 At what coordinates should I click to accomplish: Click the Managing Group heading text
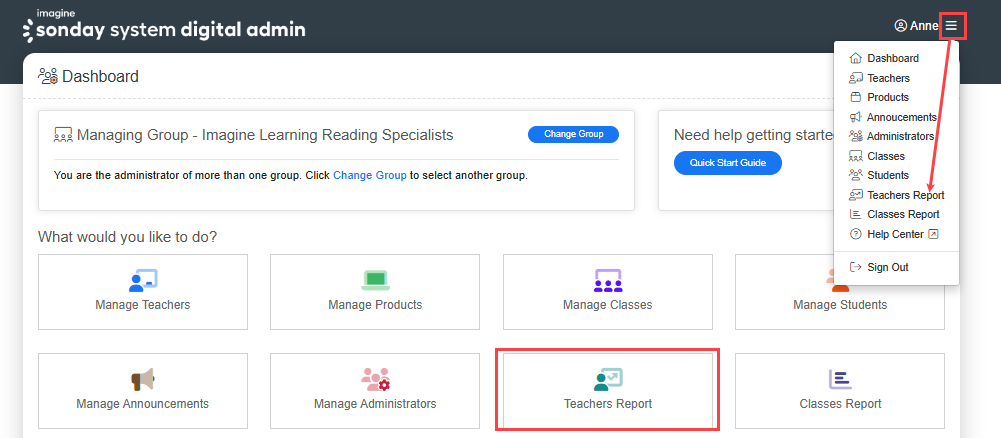click(x=265, y=135)
